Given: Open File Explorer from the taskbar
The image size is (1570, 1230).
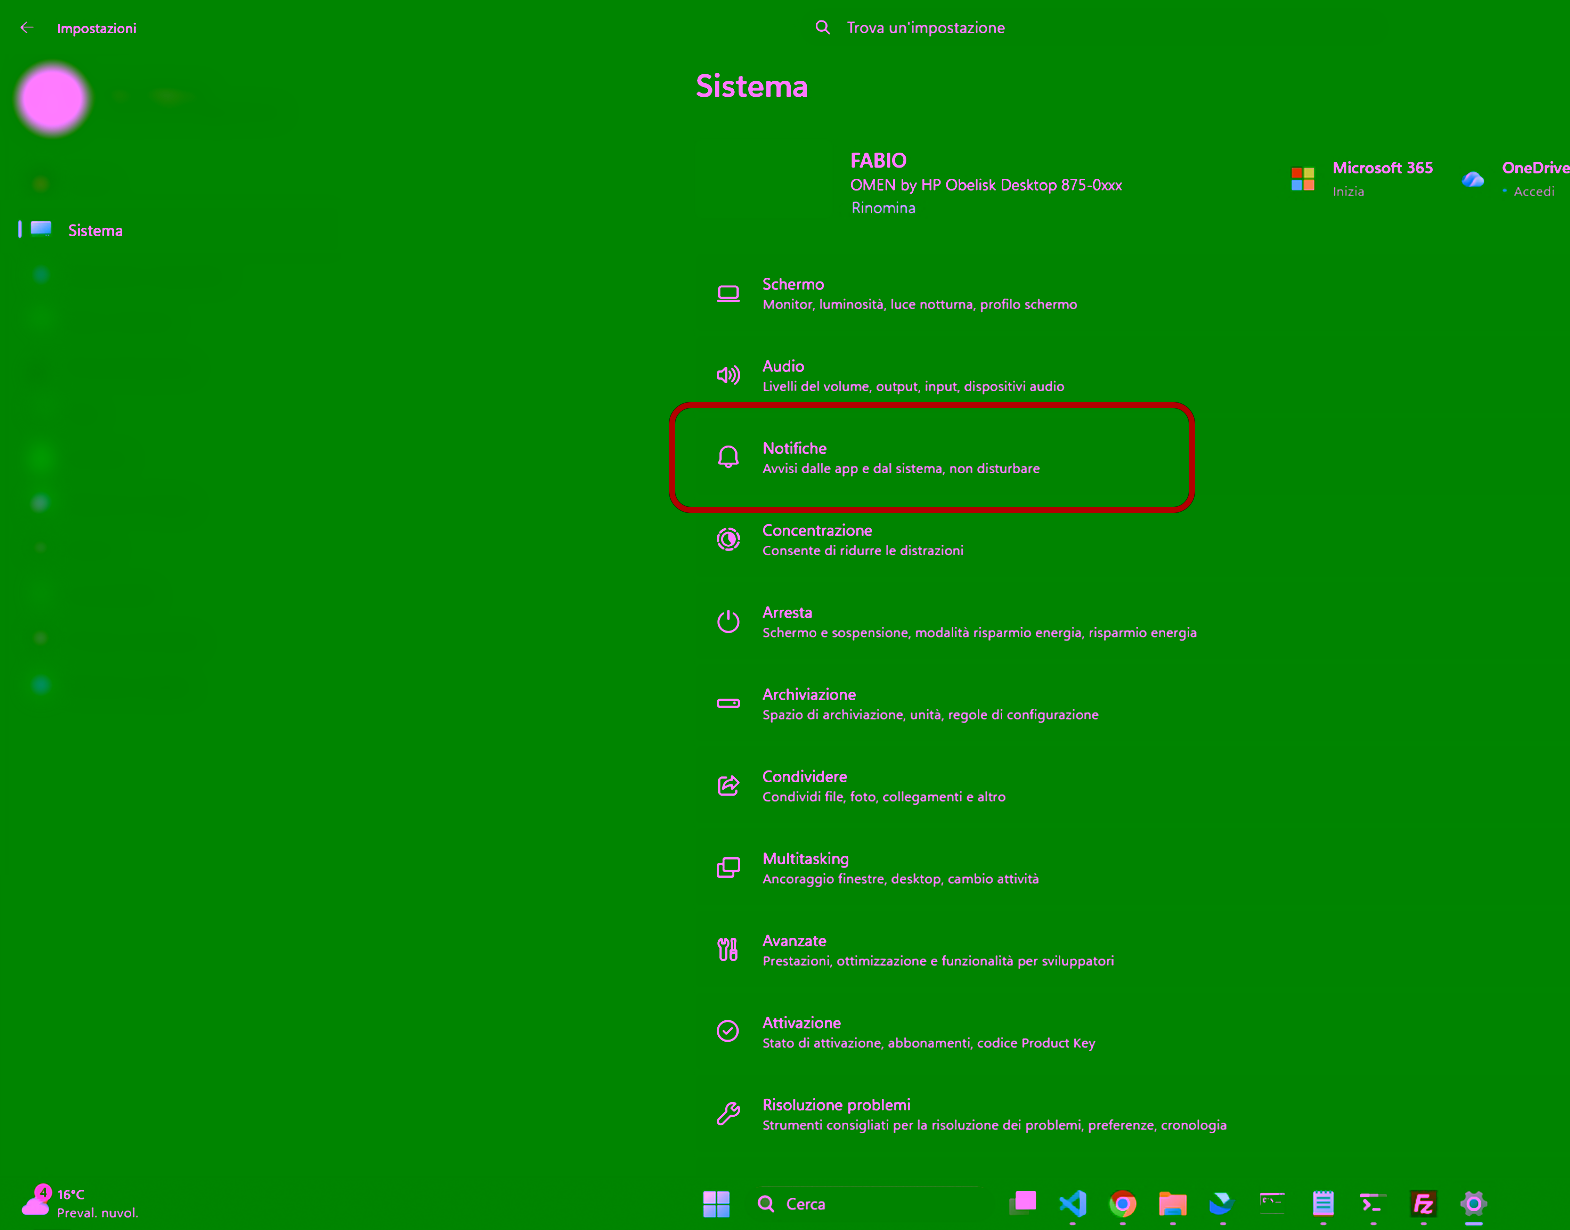Looking at the screenshot, I should coord(1173,1203).
